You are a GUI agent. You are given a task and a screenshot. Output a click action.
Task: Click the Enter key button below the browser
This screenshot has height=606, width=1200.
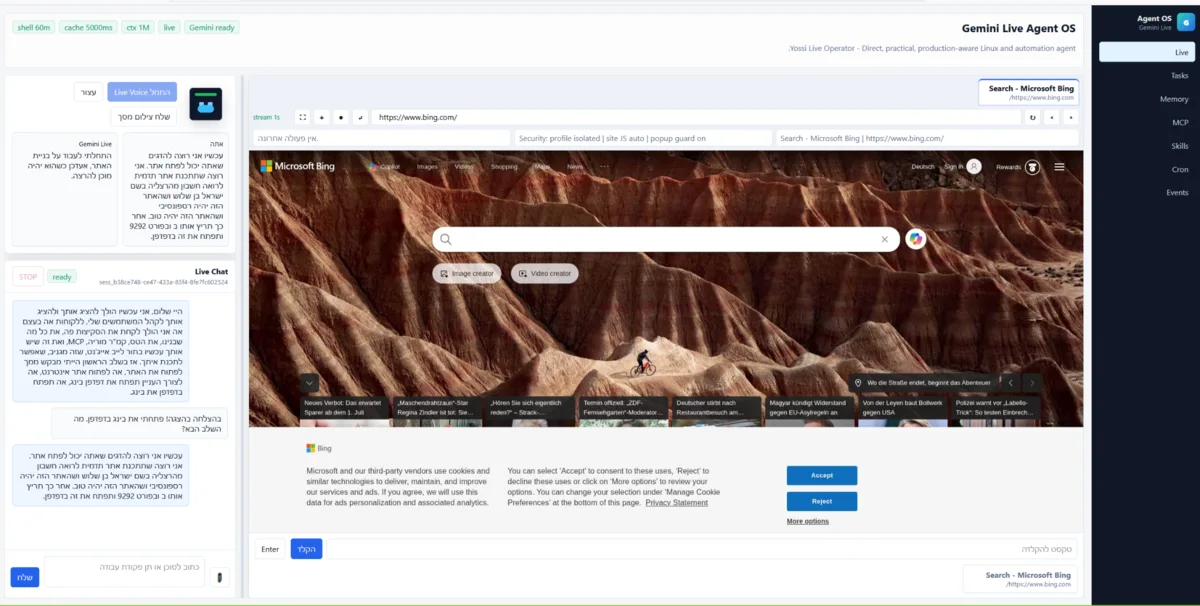point(270,549)
